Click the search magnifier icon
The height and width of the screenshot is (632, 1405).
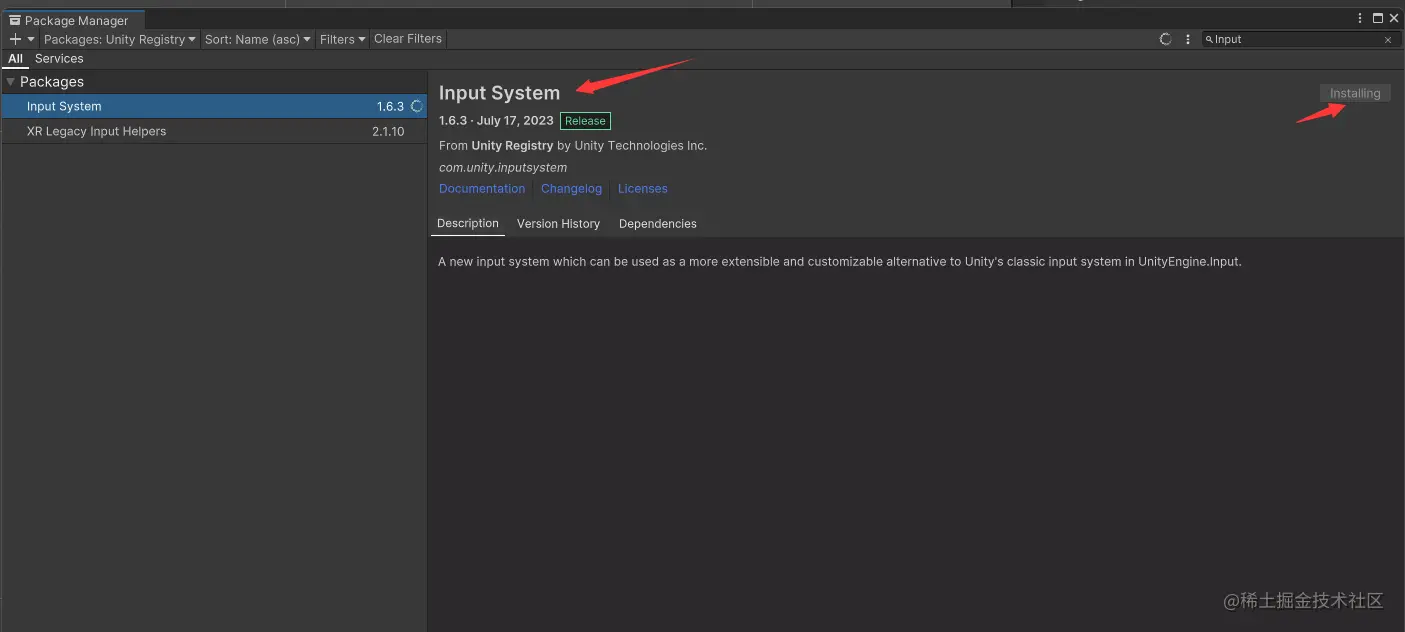pyautogui.click(x=1209, y=39)
